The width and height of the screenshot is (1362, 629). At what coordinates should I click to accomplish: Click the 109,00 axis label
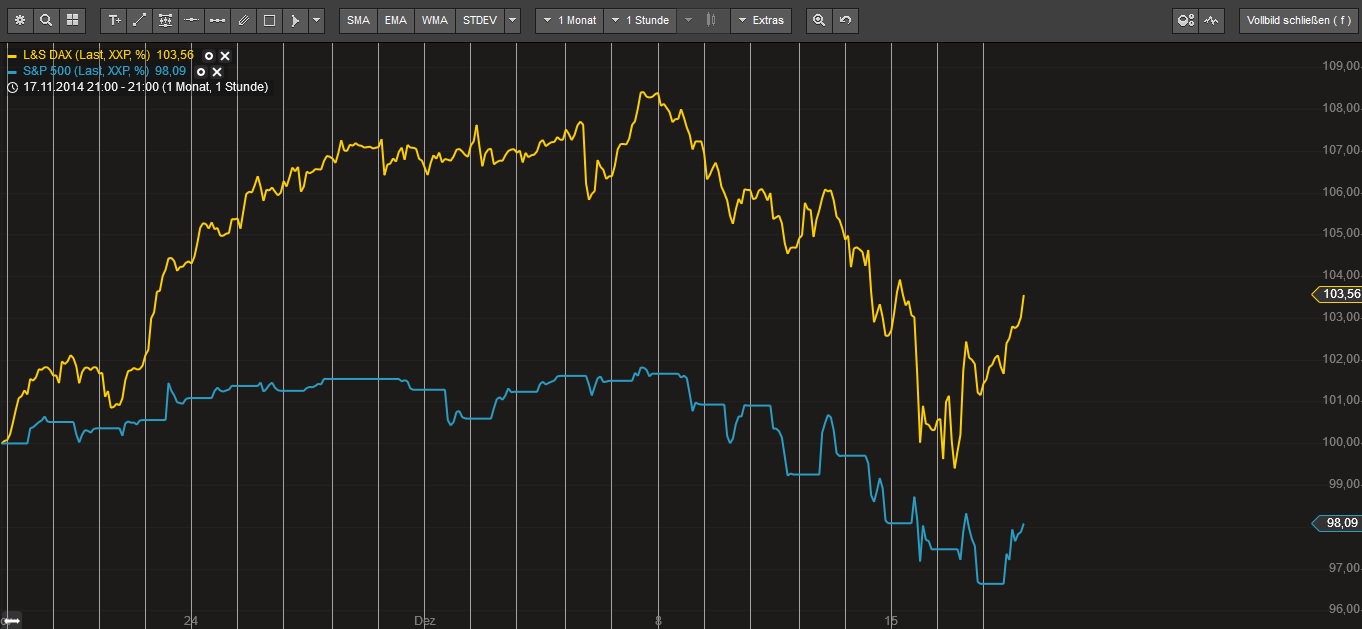tap(1340, 66)
